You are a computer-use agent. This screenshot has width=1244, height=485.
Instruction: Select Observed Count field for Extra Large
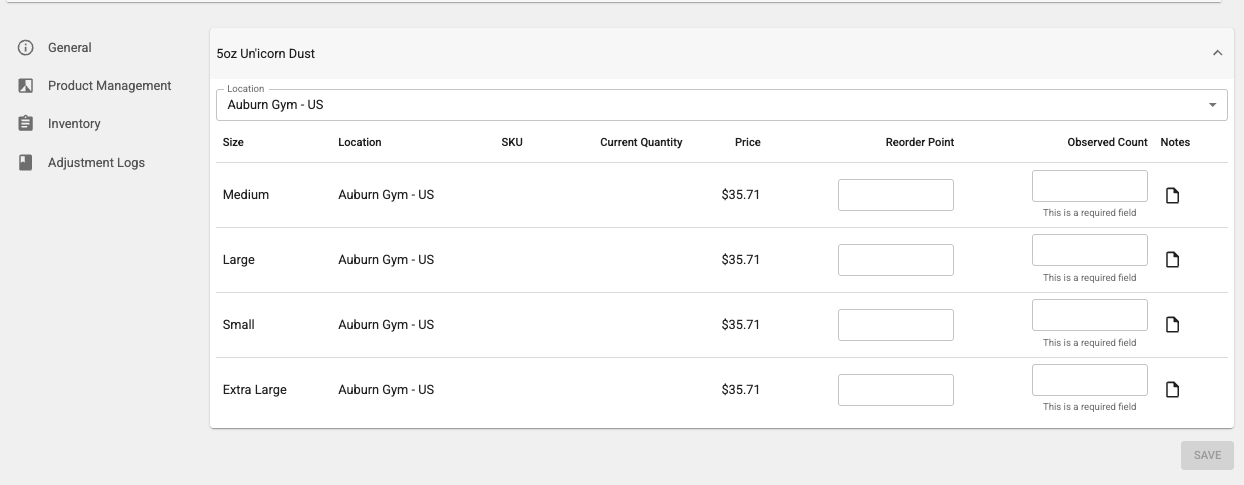click(x=1089, y=380)
